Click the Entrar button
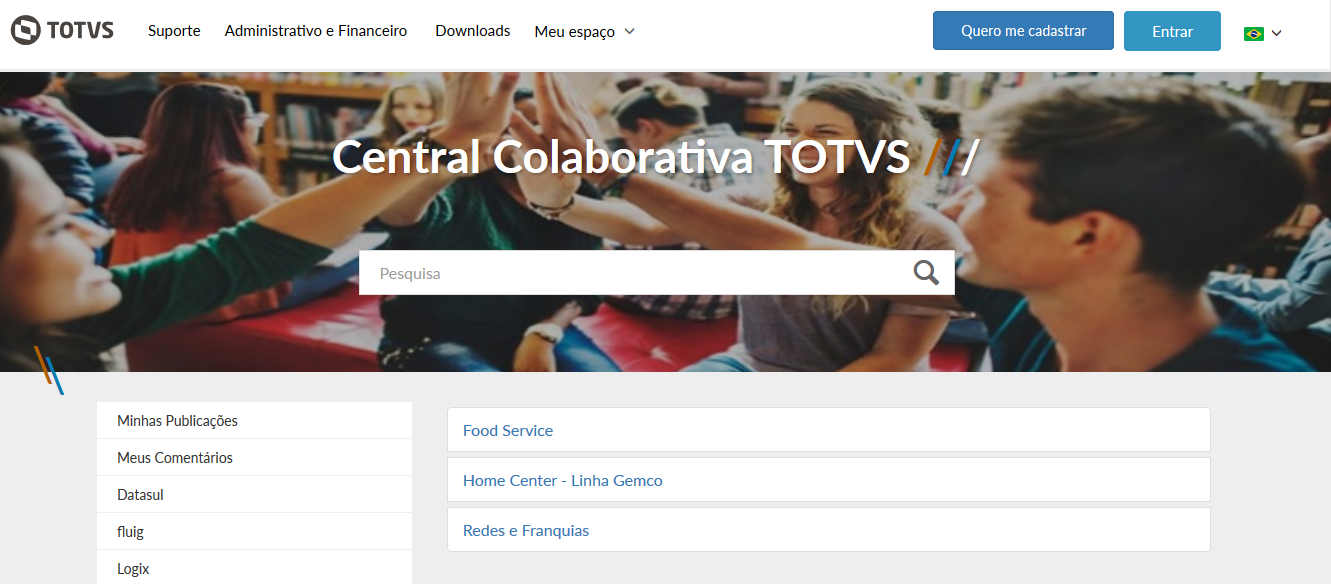 pos(1172,31)
